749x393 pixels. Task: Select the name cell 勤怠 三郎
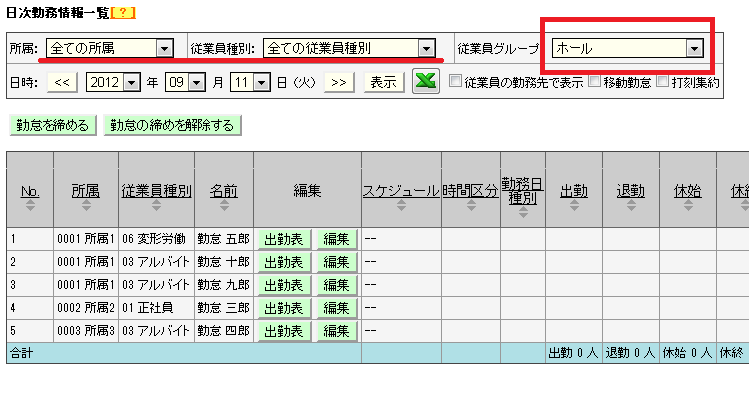click(224, 308)
